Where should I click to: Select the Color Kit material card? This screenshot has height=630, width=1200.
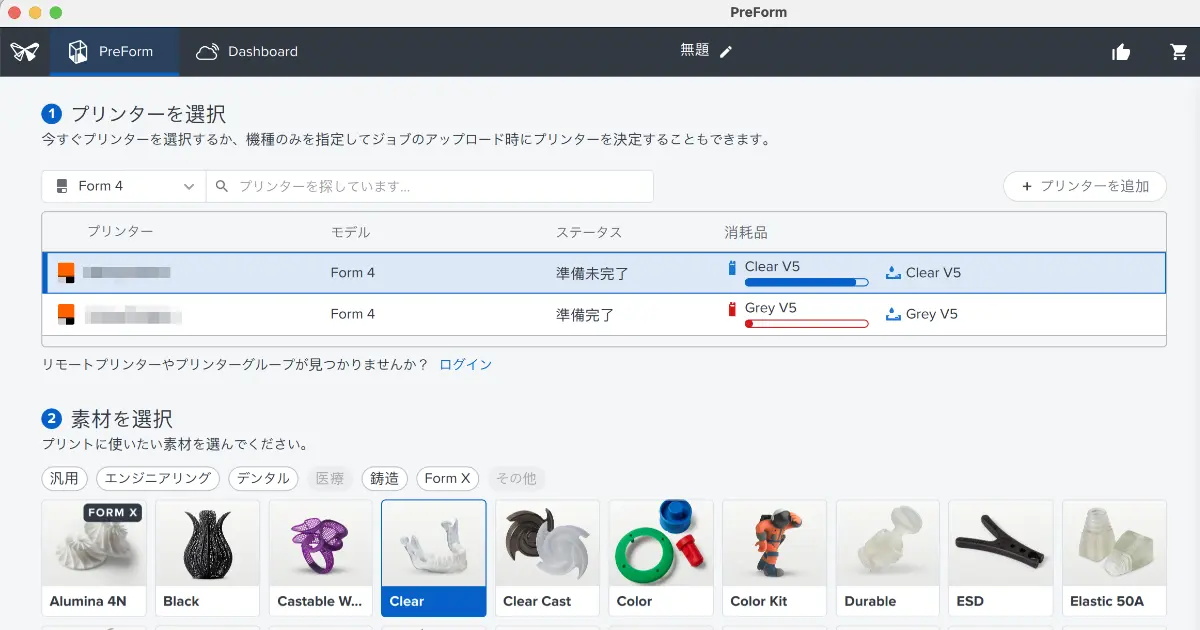[x=774, y=558]
